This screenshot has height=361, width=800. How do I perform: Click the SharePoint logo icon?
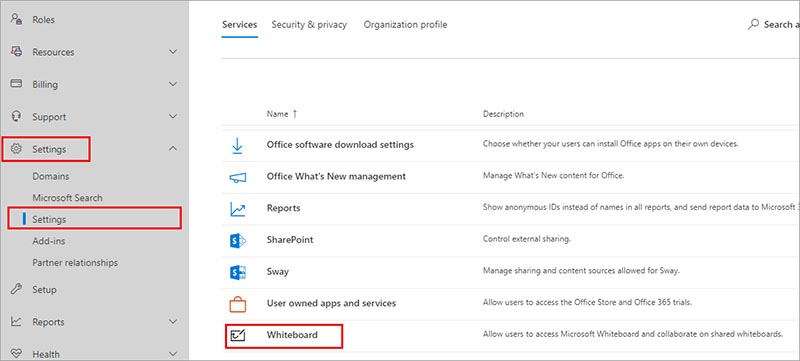click(x=238, y=241)
